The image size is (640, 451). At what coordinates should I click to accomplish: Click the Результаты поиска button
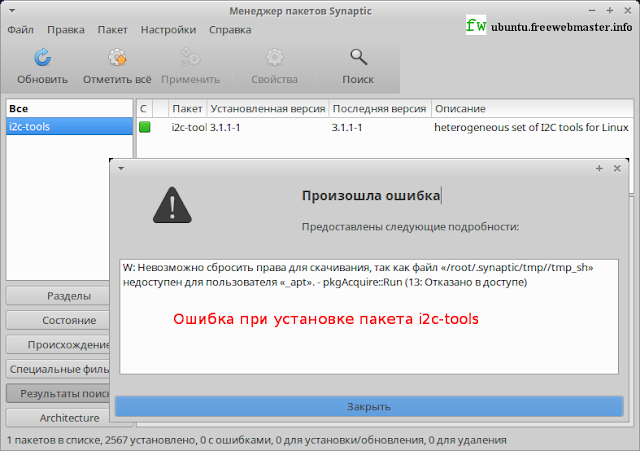58,394
